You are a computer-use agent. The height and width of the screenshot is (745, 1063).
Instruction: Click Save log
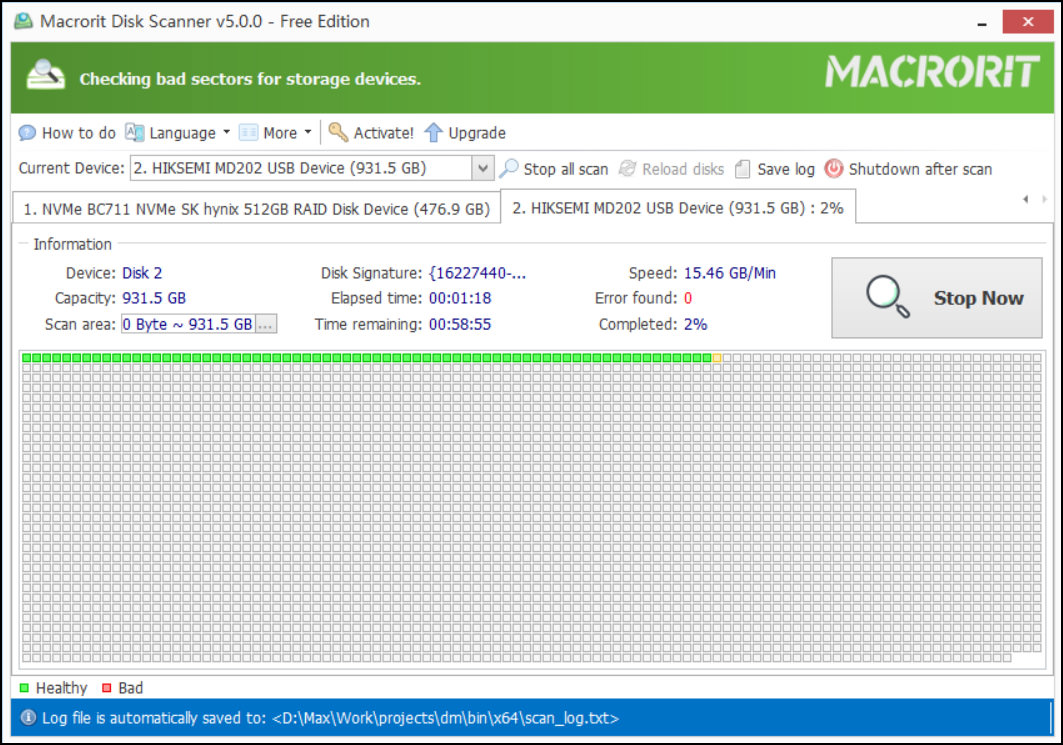coord(775,169)
